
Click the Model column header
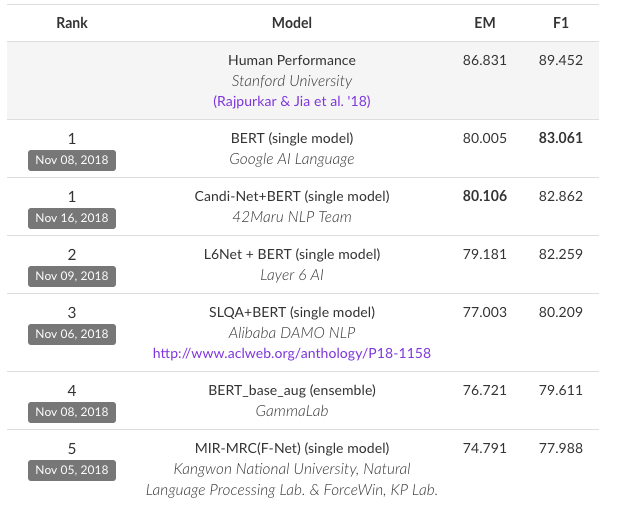(x=291, y=22)
